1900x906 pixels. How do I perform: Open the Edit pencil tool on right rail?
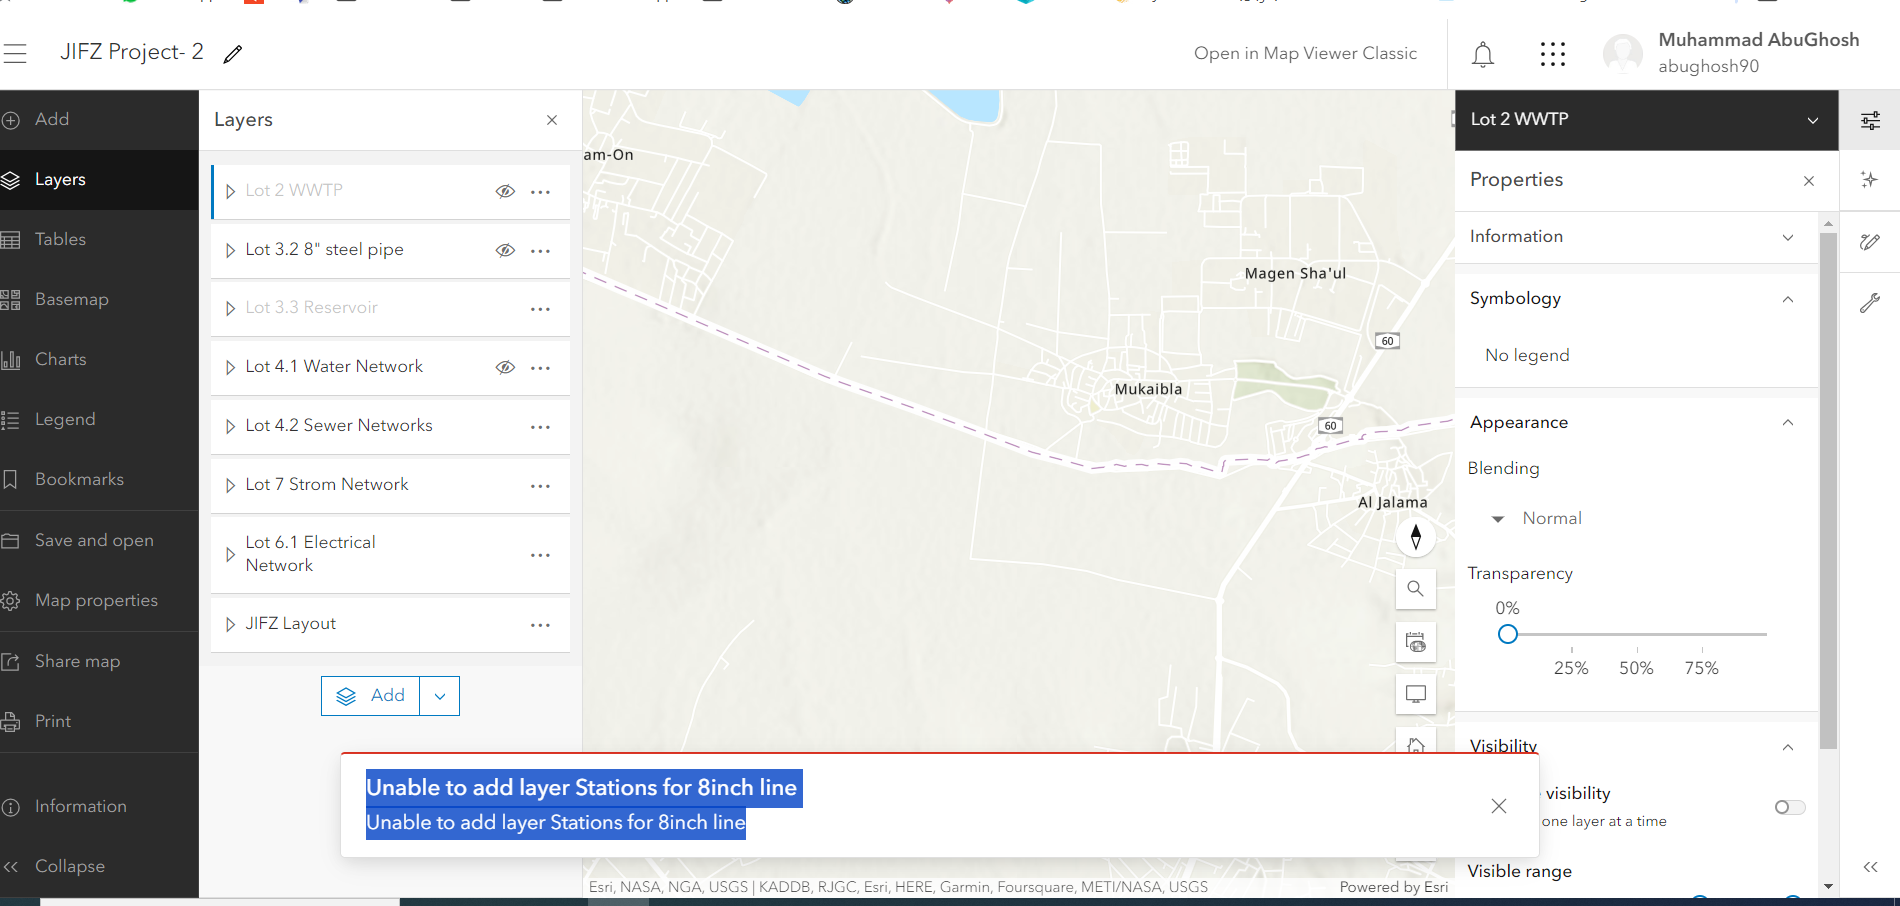click(1870, 241)
